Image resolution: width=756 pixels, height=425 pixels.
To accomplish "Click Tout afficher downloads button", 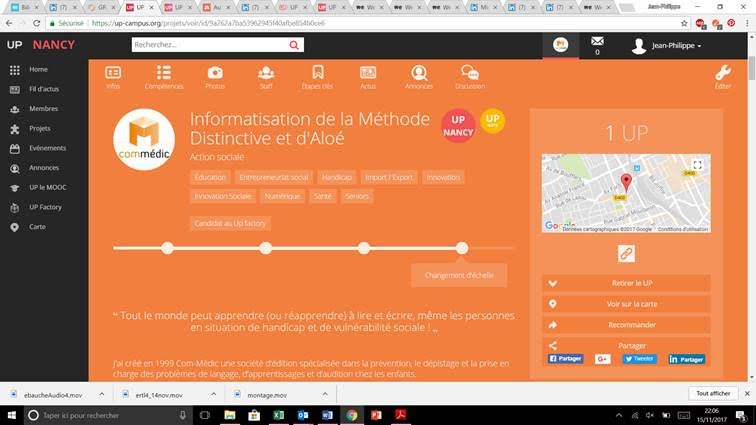I will (x=713, y=394).
